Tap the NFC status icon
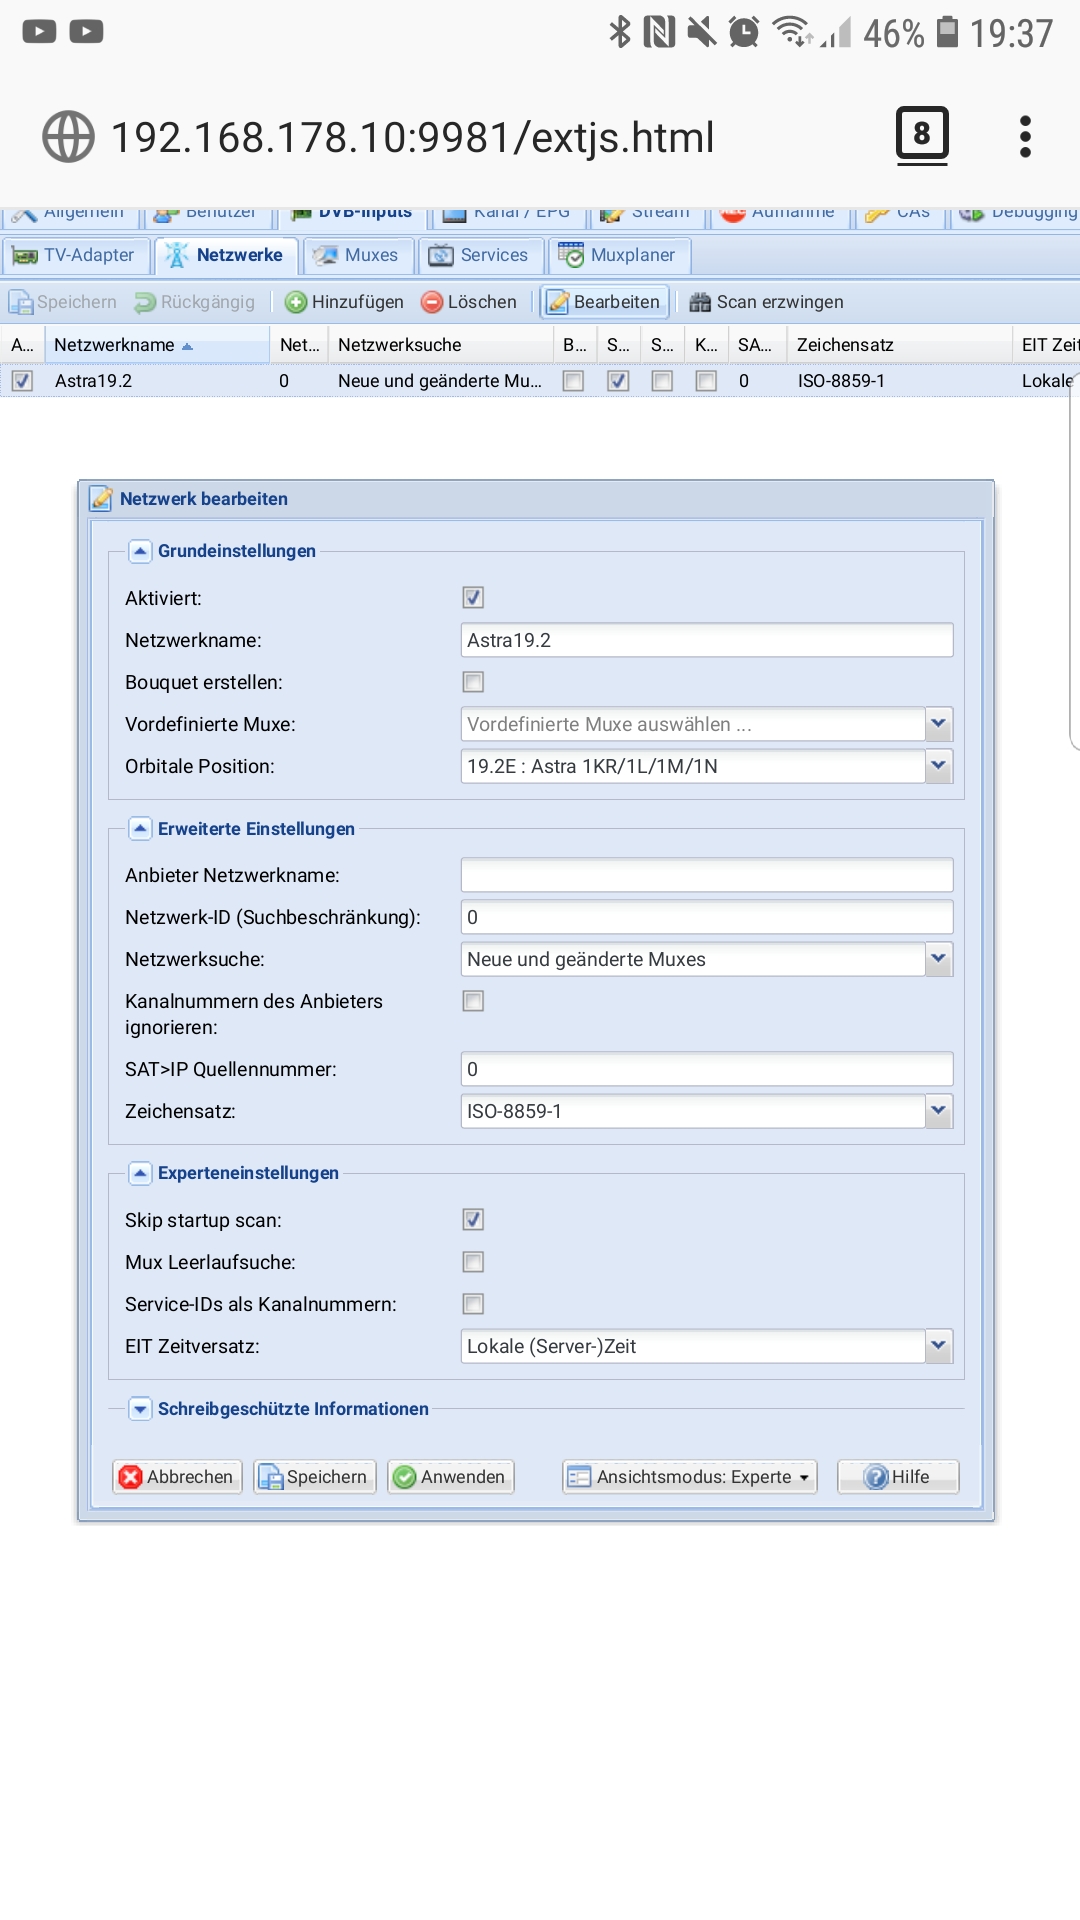The image size is (1080, 1920). click(659, 32)
